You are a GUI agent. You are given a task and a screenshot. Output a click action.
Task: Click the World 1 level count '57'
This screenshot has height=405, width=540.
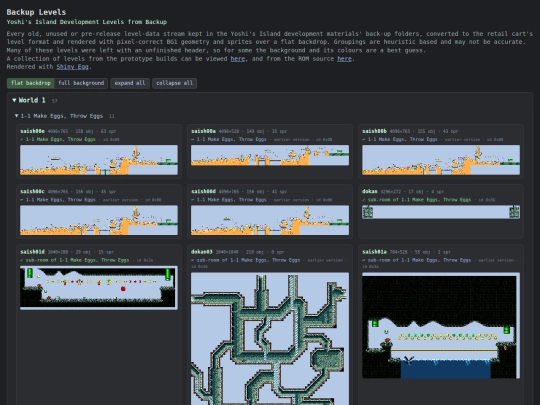[x=54, y=101]
